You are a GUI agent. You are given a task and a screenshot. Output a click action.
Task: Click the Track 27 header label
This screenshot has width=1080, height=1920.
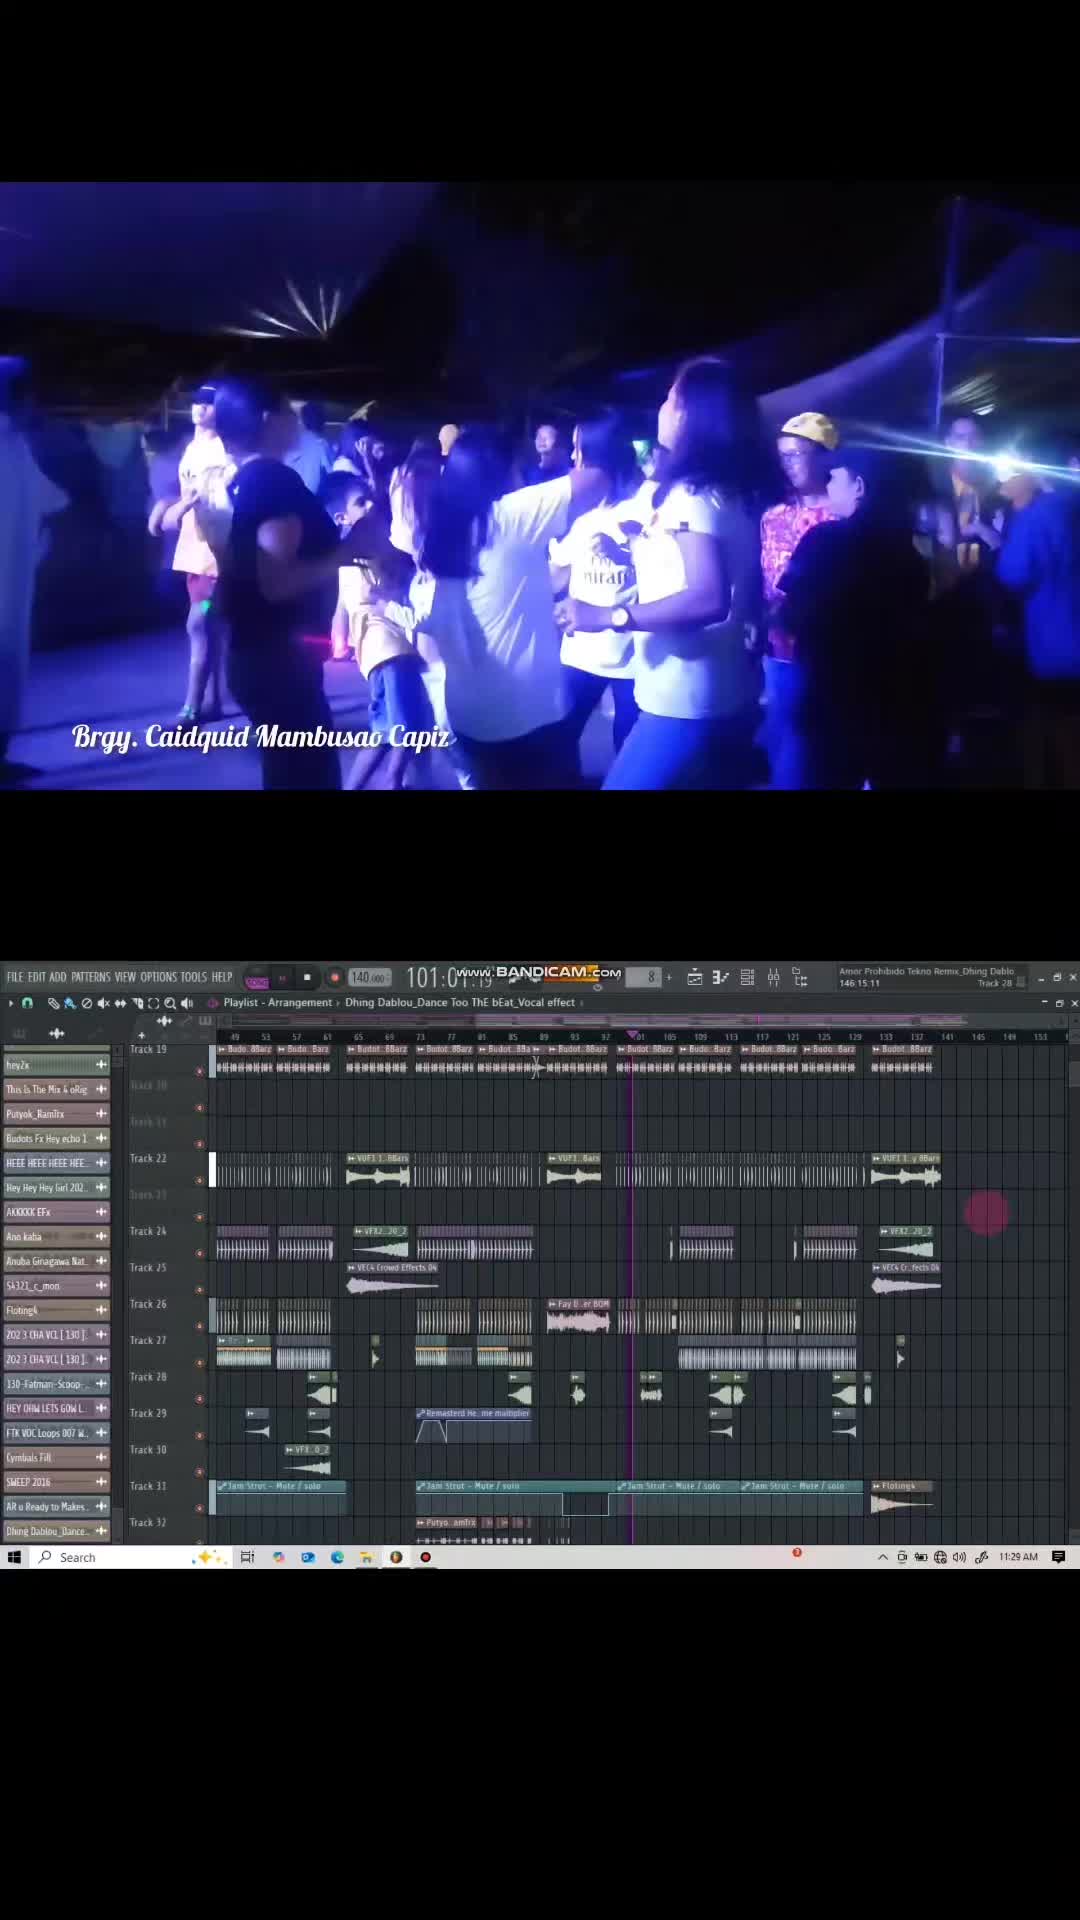tap(148, 1341)
